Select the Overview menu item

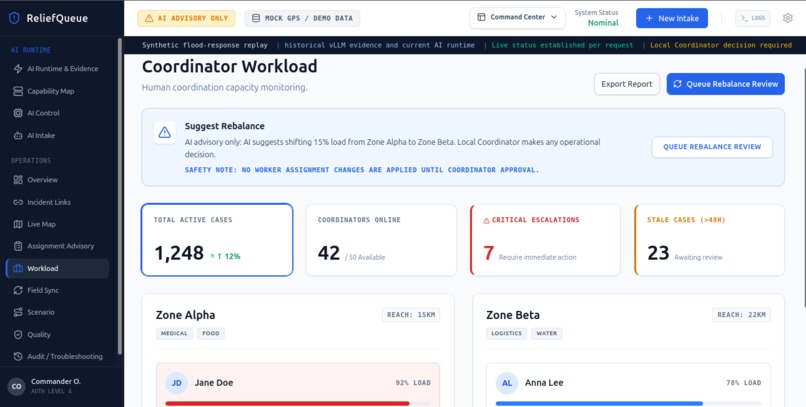(x=58, y=180)
